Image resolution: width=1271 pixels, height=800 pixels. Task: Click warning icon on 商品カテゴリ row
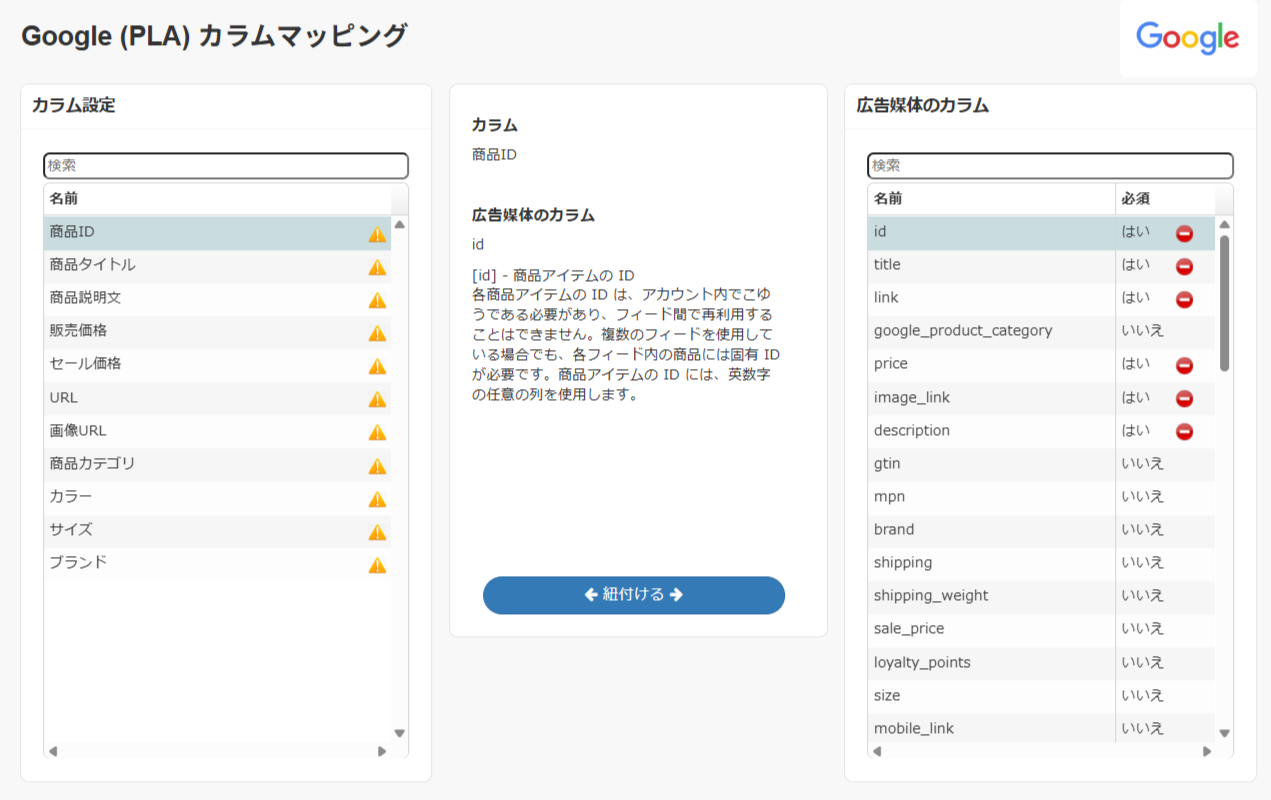[377, 466]
